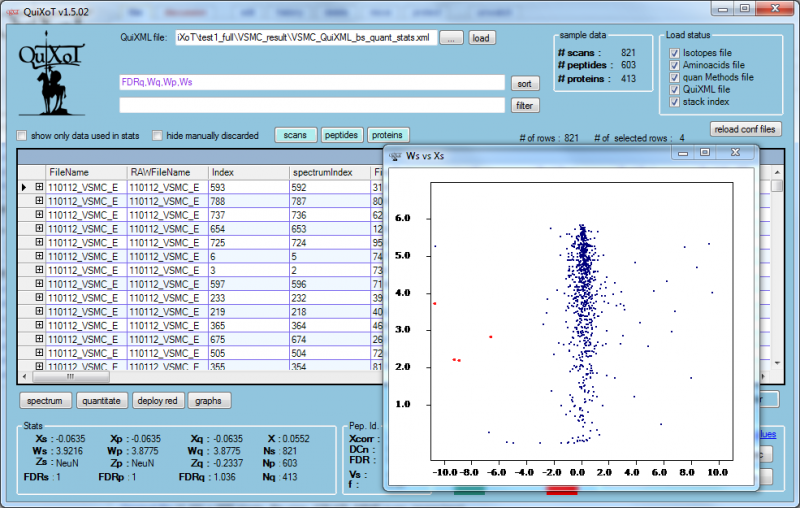Viewport: 800px width, 508px height.
Task: Switch to the proteins view
Action: [388, 135]
